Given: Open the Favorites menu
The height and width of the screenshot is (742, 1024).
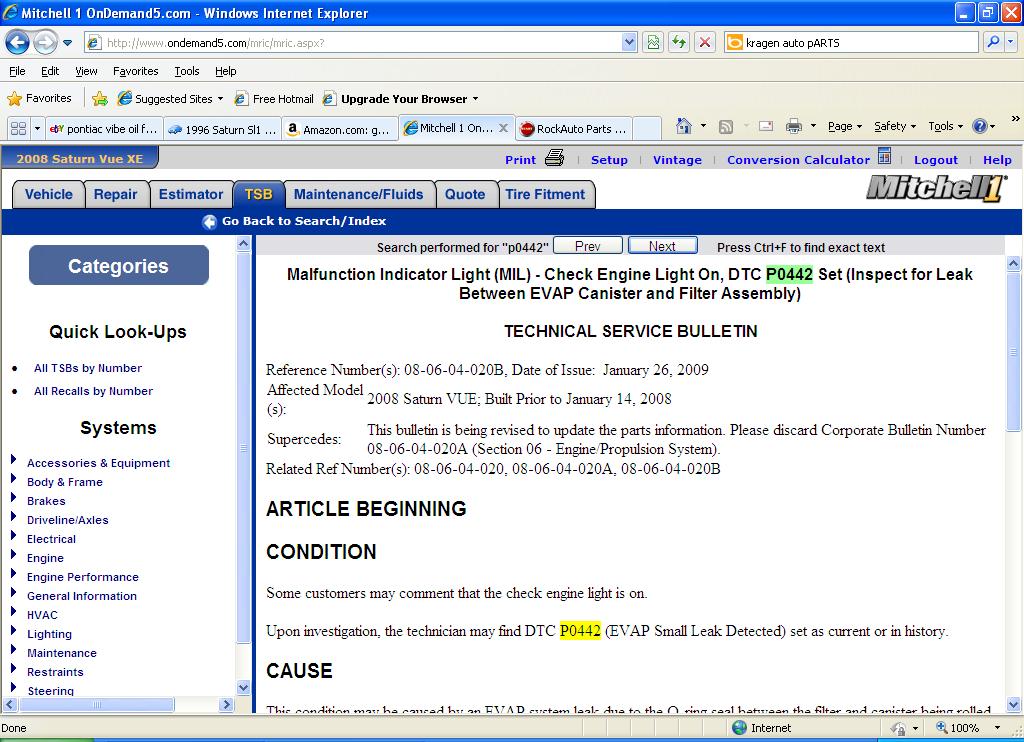Looking at the screenshot, I should click(135, 71).
